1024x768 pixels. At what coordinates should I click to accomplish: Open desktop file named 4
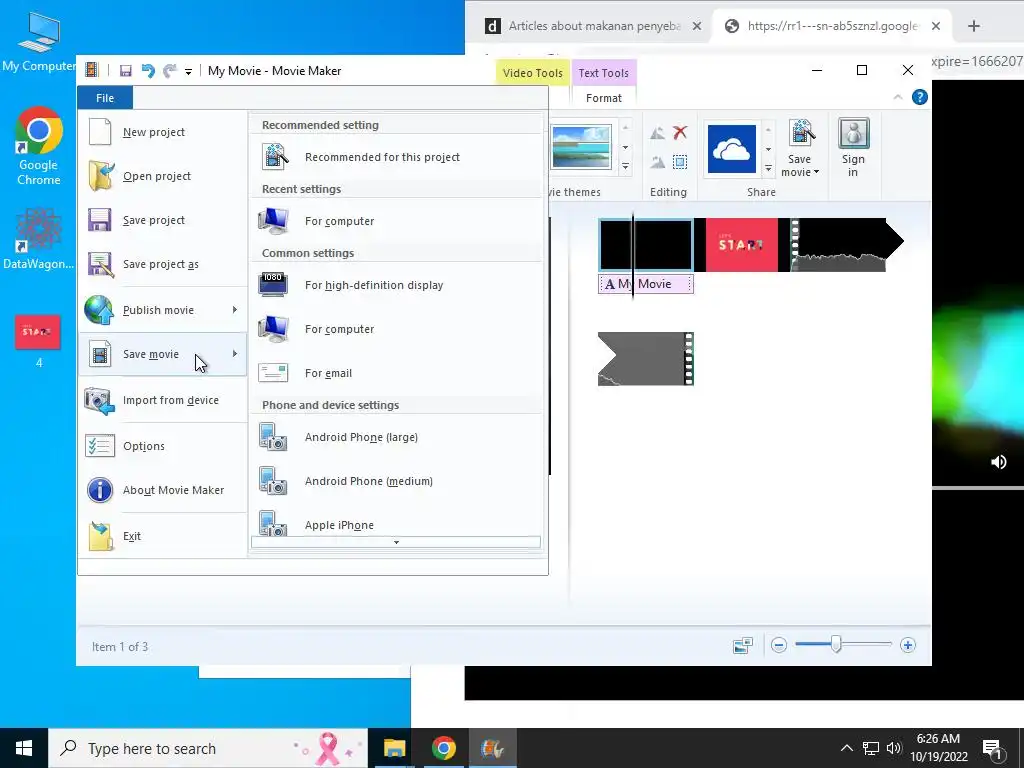coord(39,342)
